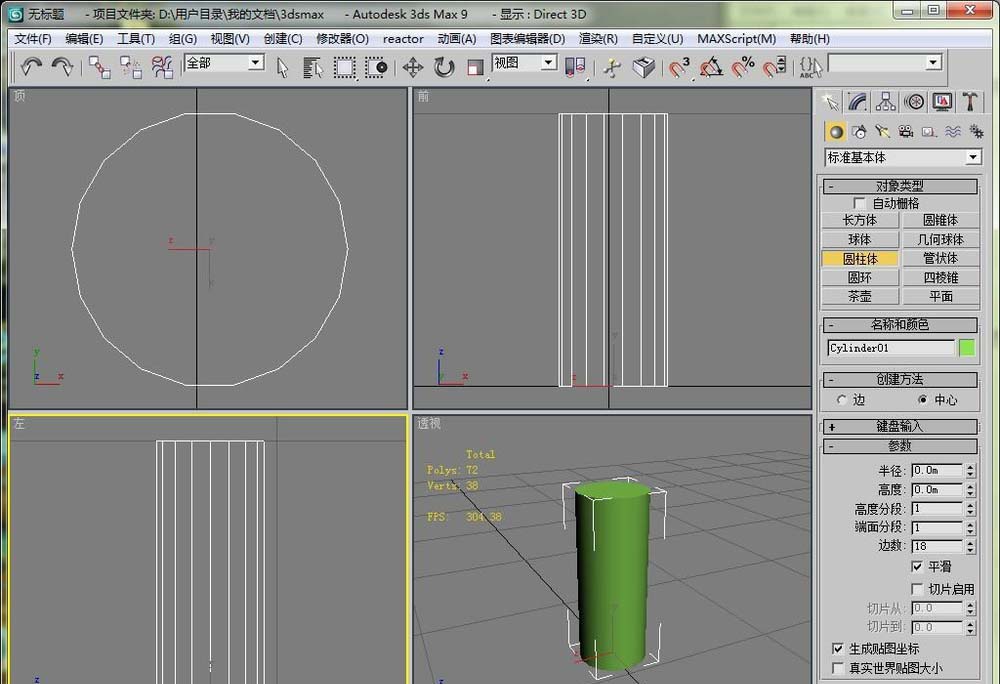Viewport: 1000px width, 684px height.
Task: Expand the 键盘输入 rollout
Action: pyautogui.click(x=899, y=426)
